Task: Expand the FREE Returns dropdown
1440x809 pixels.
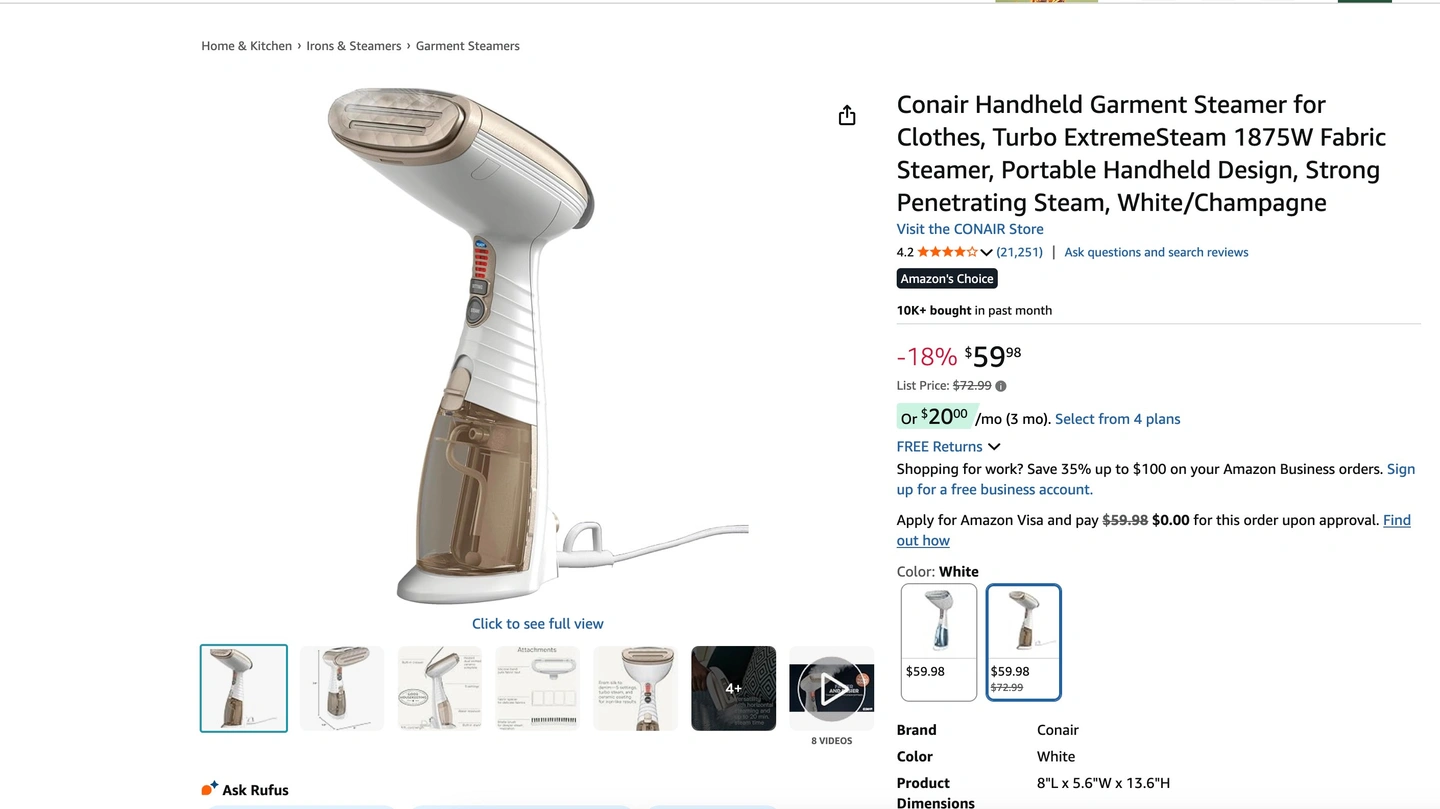Action: pyautogui.click(x=948, y=447)
